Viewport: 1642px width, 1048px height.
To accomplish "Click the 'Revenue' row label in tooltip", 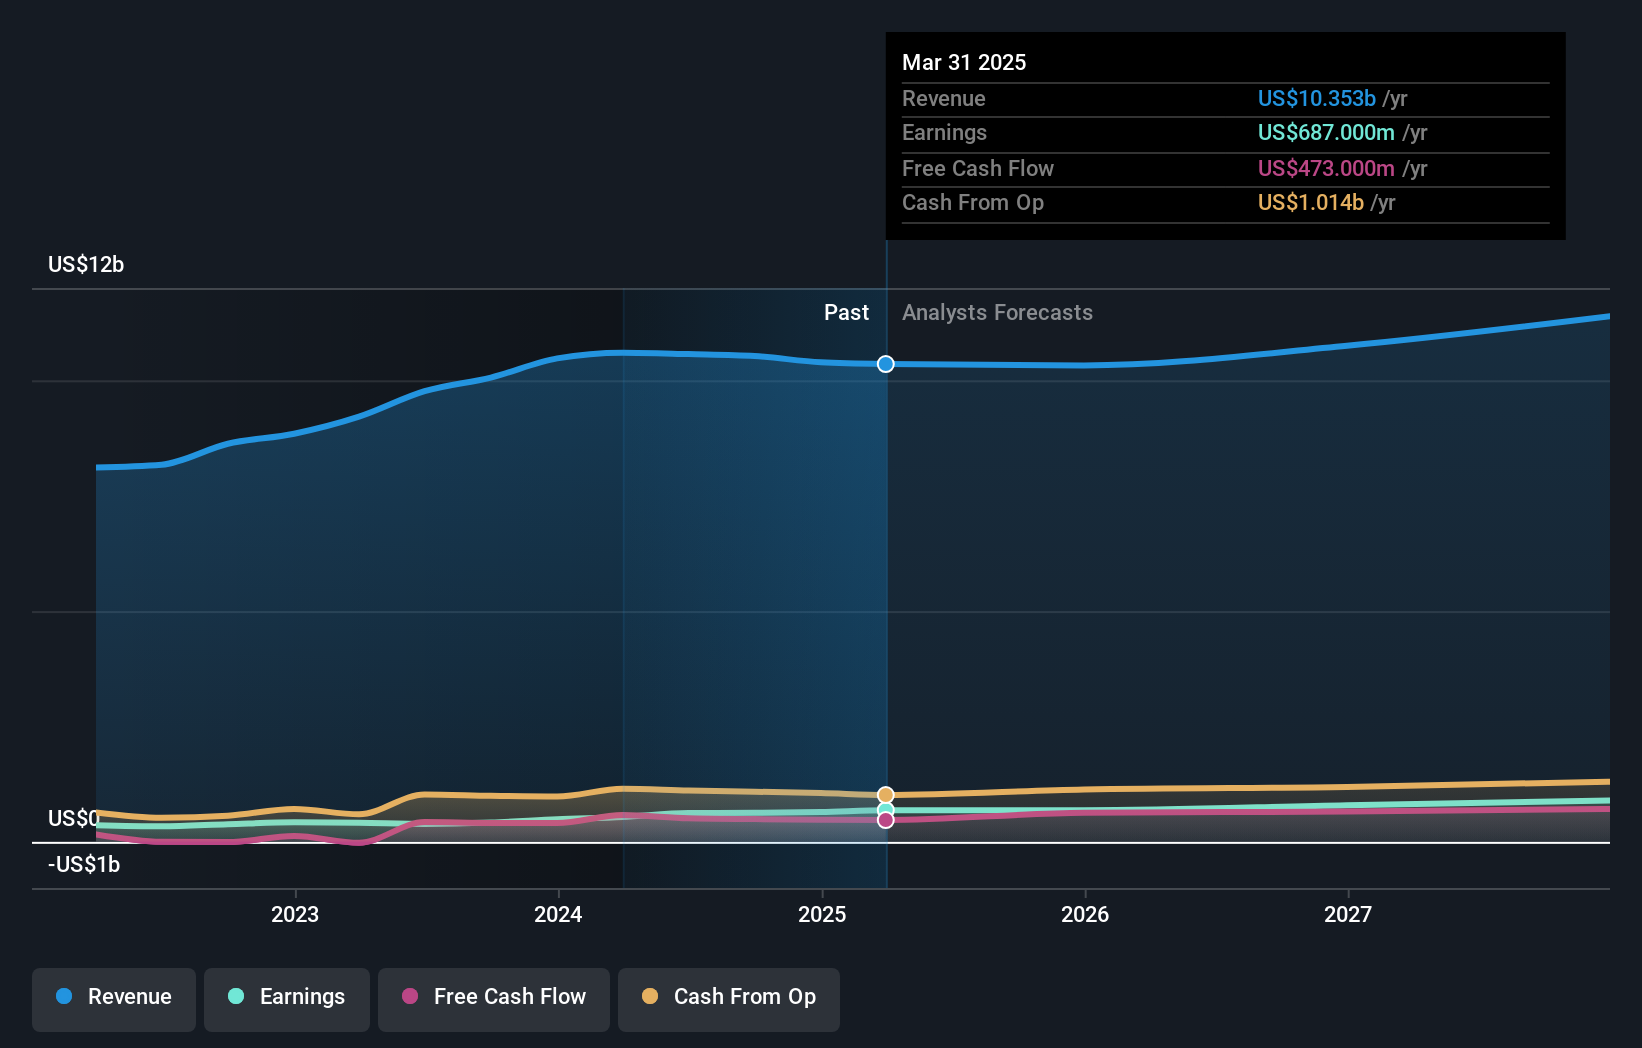I will coord(944,98).
